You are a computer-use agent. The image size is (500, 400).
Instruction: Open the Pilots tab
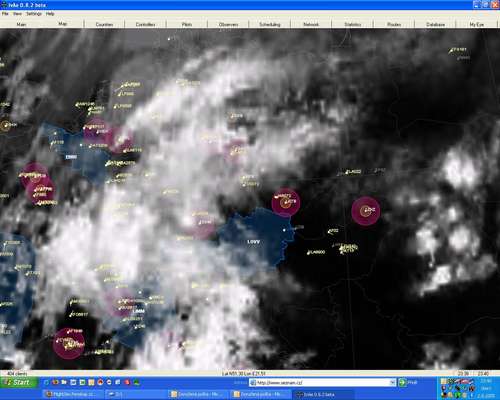(187, 24)
